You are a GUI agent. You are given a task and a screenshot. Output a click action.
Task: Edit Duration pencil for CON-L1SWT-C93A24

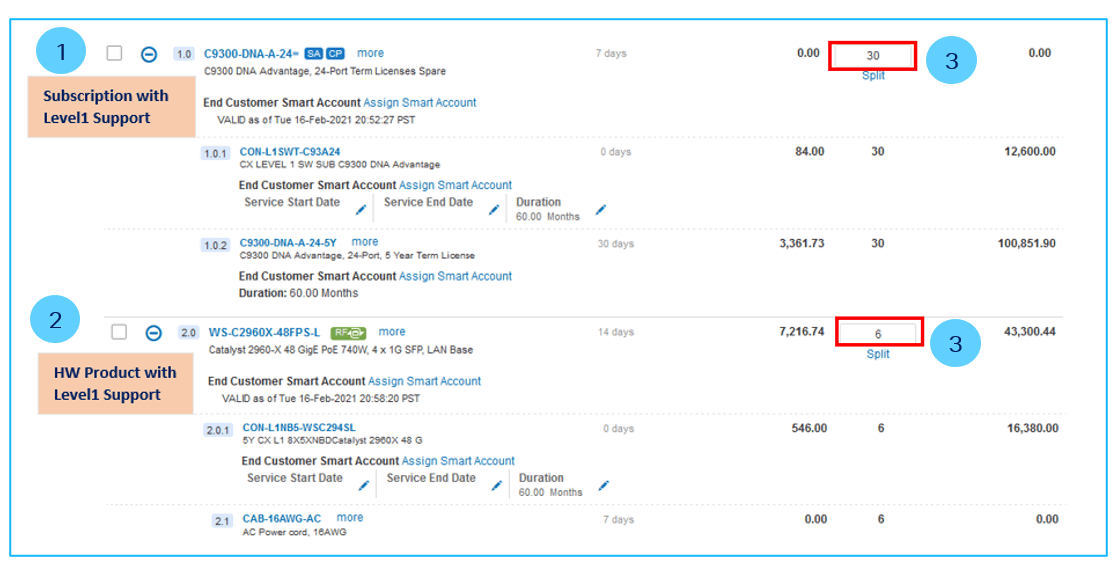[x=601, y=209]
